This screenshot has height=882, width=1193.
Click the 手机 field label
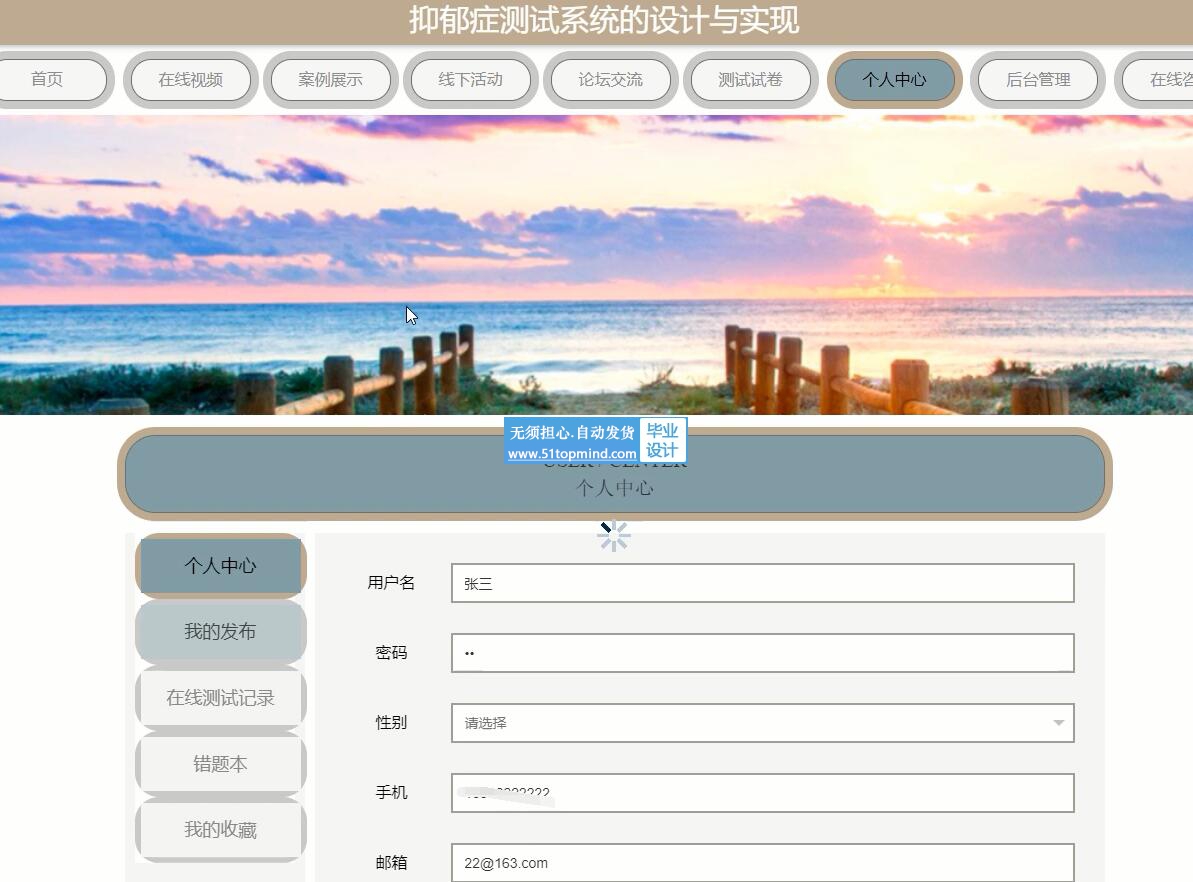[x=391, y=793]
